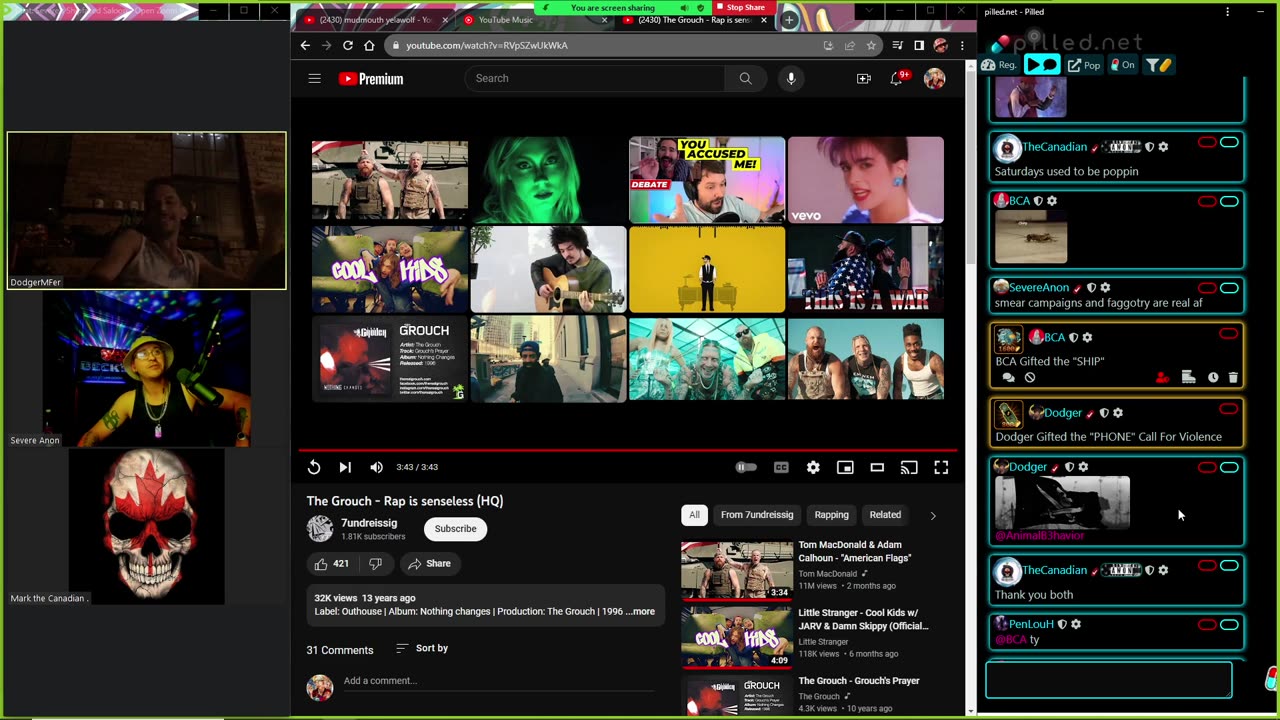Start voice search with the microphone icon
1280x720 pixels.
(791, 78)
